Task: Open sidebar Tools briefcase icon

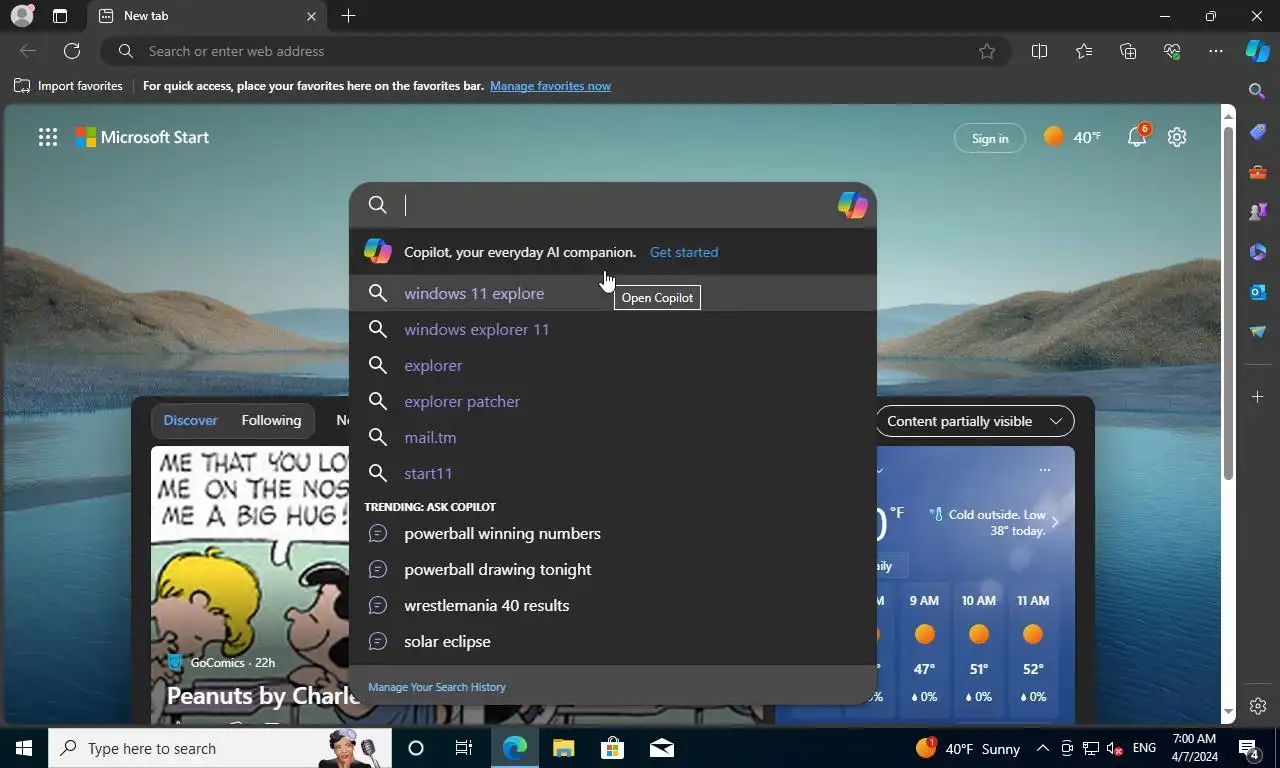Action: tap(1258, 172)
